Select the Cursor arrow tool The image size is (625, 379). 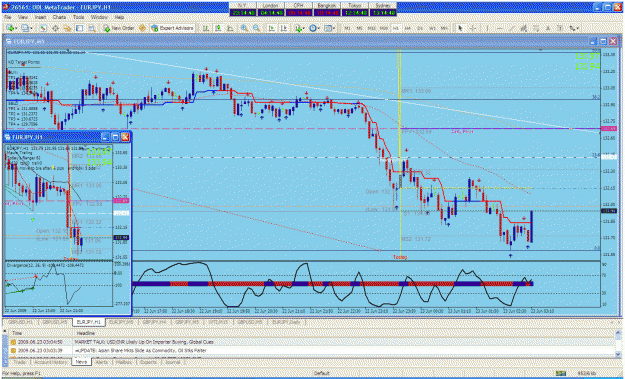(460, 28)
